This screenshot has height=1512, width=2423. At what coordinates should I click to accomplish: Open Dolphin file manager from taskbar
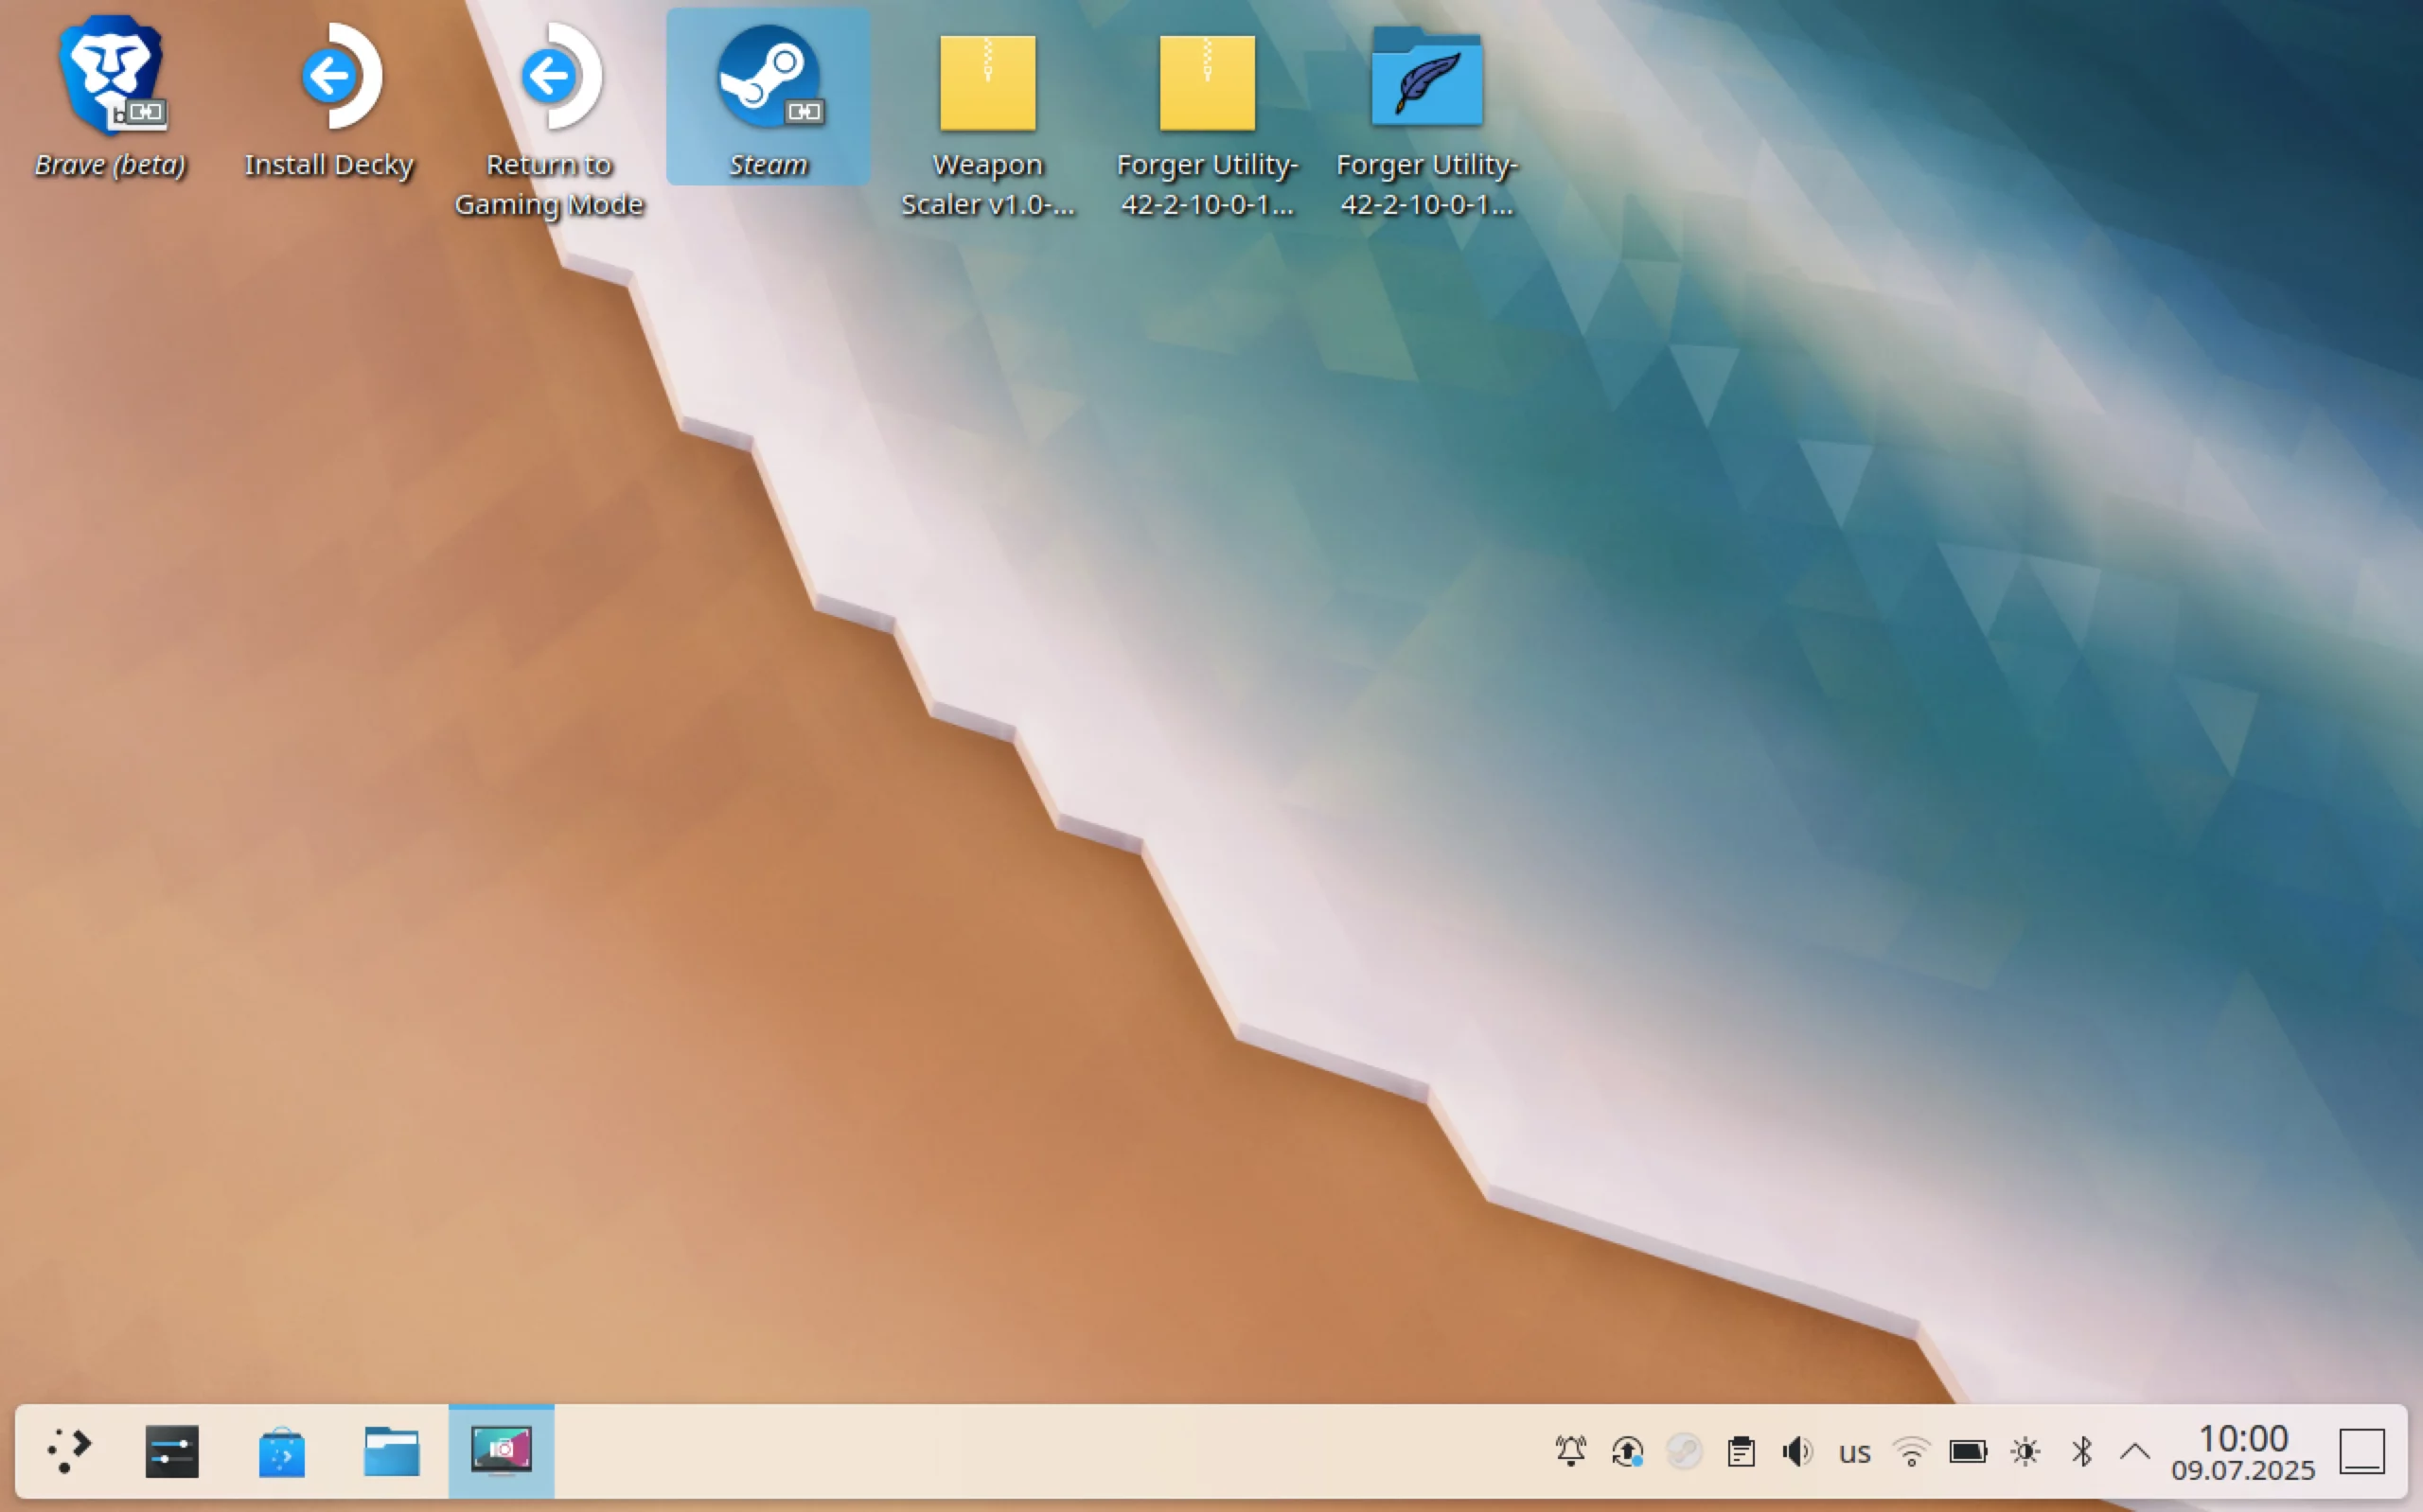point(391,1451)
